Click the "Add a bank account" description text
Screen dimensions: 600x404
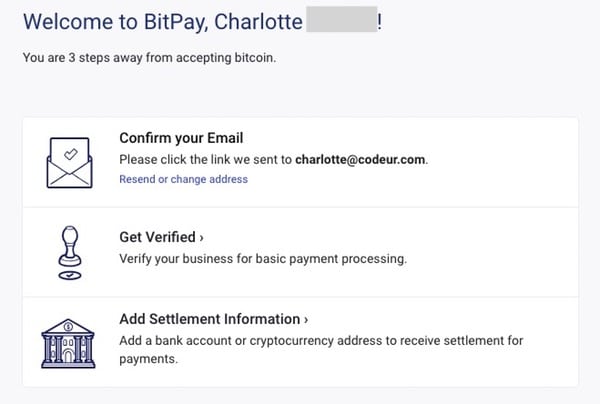pos(320,341)
